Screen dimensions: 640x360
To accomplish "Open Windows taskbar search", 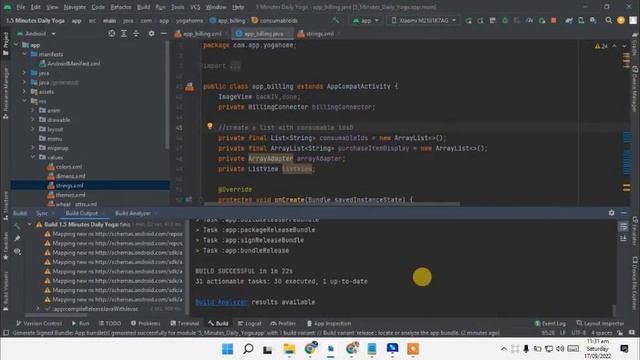I will click(x=248, y=349).
